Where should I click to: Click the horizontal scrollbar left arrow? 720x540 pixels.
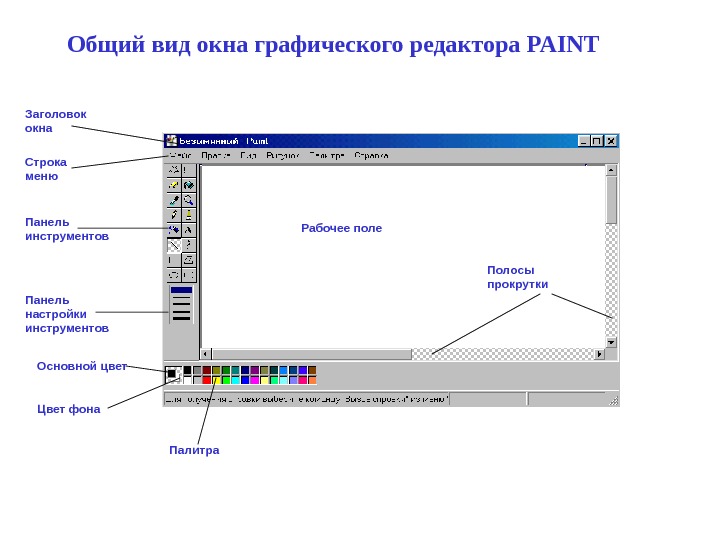point(206,354)
